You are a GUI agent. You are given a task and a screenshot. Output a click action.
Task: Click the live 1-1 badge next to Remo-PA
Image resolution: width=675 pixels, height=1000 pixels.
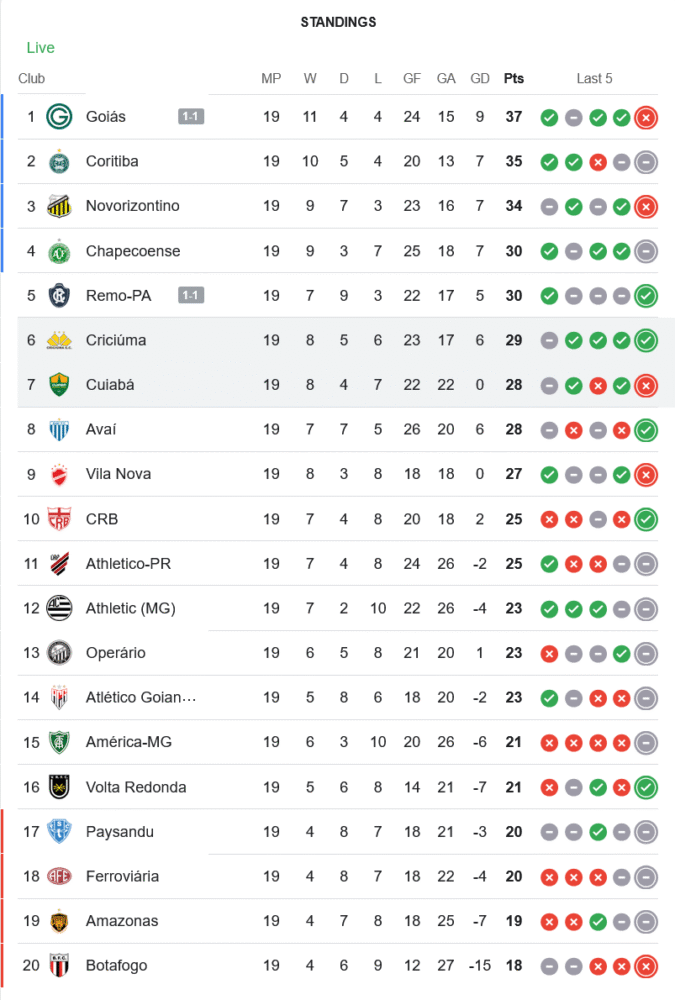click(191, 296)
